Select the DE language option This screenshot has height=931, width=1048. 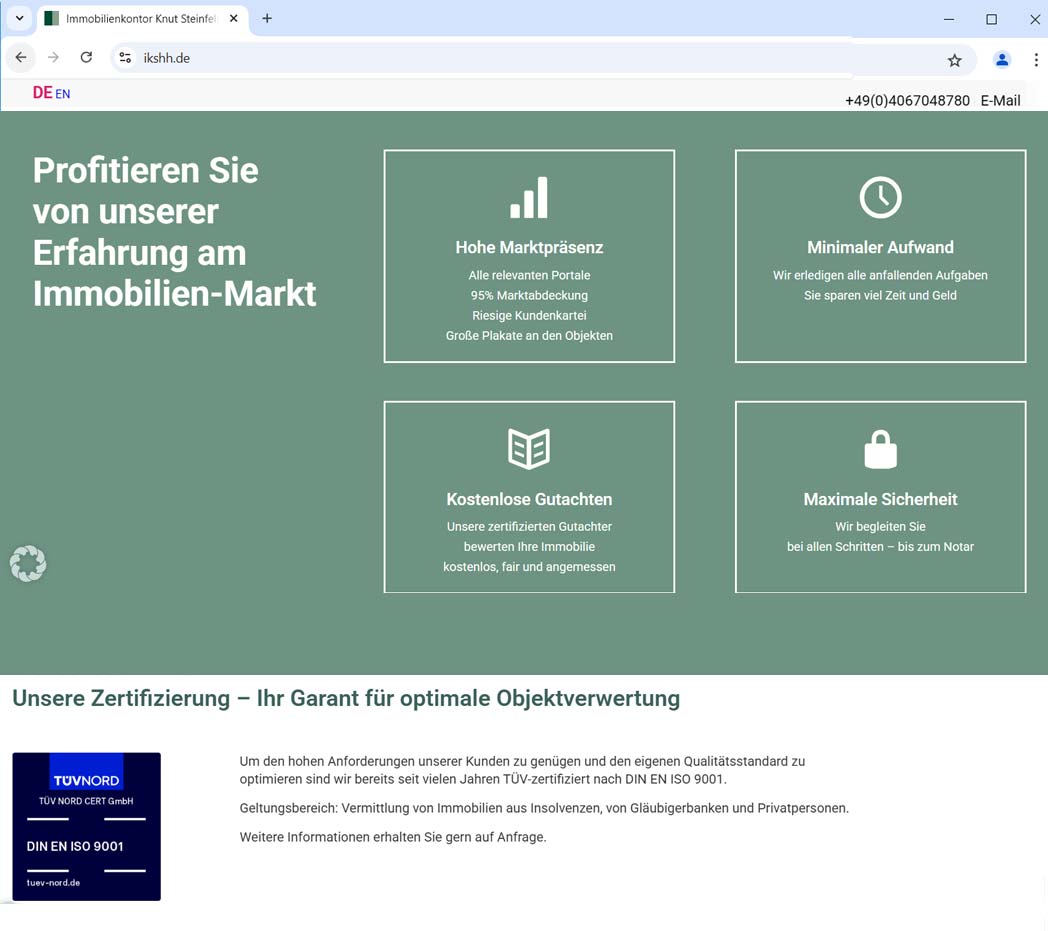click(42, 93)
